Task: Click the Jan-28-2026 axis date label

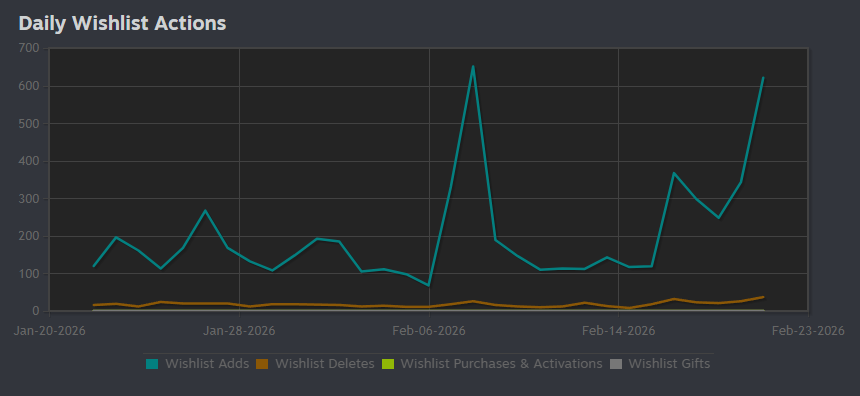Action: (x=239, y=331)
